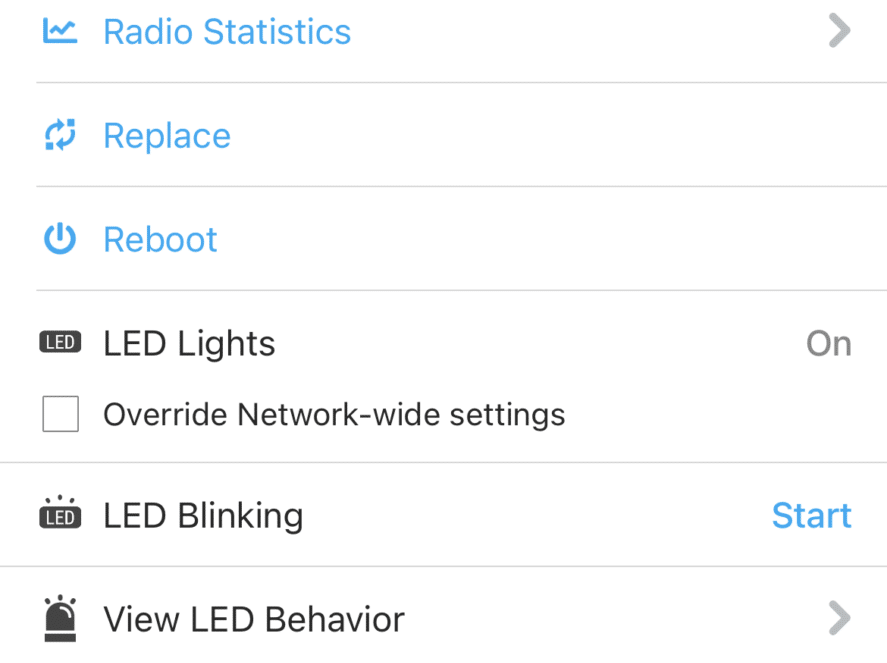Screen dimensions: 887x663
Task: Open View LED Behavior entry
Action: [444, 616]
